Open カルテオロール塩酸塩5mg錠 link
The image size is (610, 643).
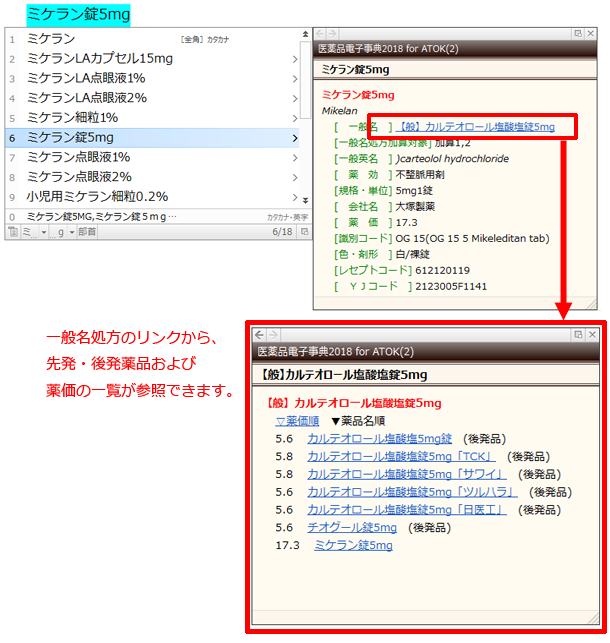[x=379, y=439]
